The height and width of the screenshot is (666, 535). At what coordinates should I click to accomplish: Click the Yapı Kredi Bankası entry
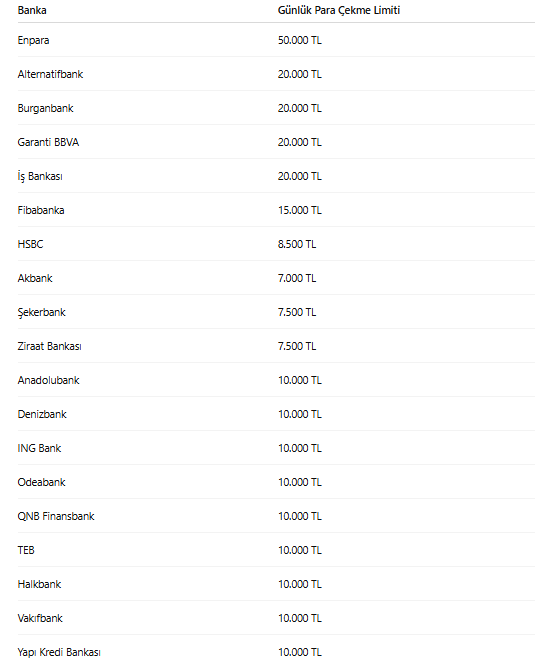point(59,652)
